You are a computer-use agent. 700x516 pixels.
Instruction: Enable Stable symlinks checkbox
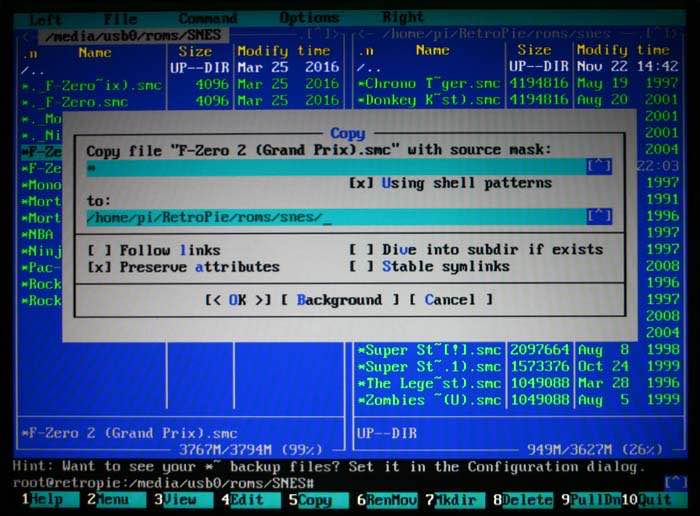(429, 266)
